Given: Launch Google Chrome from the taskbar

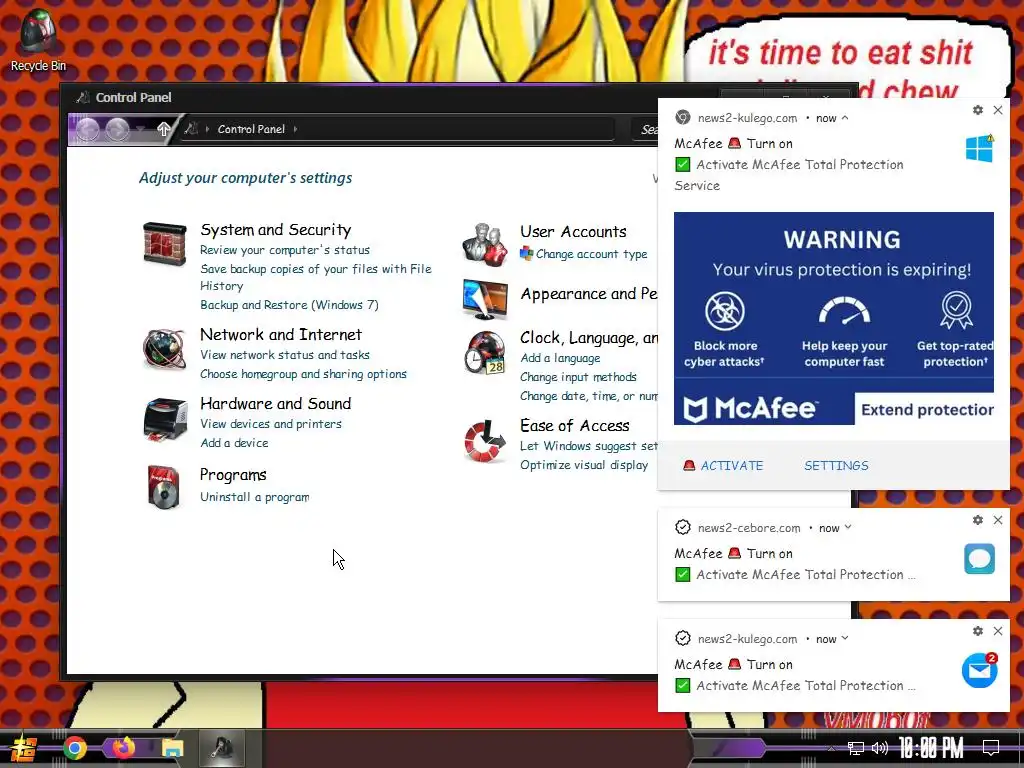Looking at the screenshot, I should pyautogui.click(x=74, y=748).
